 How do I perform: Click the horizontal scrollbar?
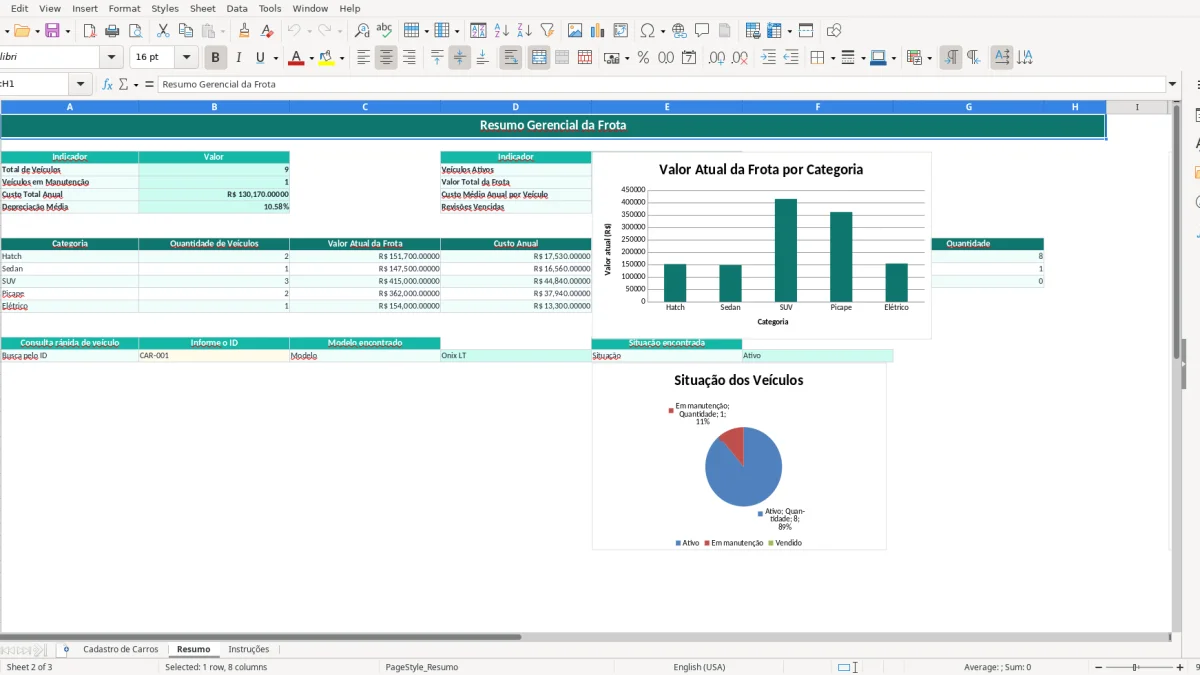pos(260,636)
